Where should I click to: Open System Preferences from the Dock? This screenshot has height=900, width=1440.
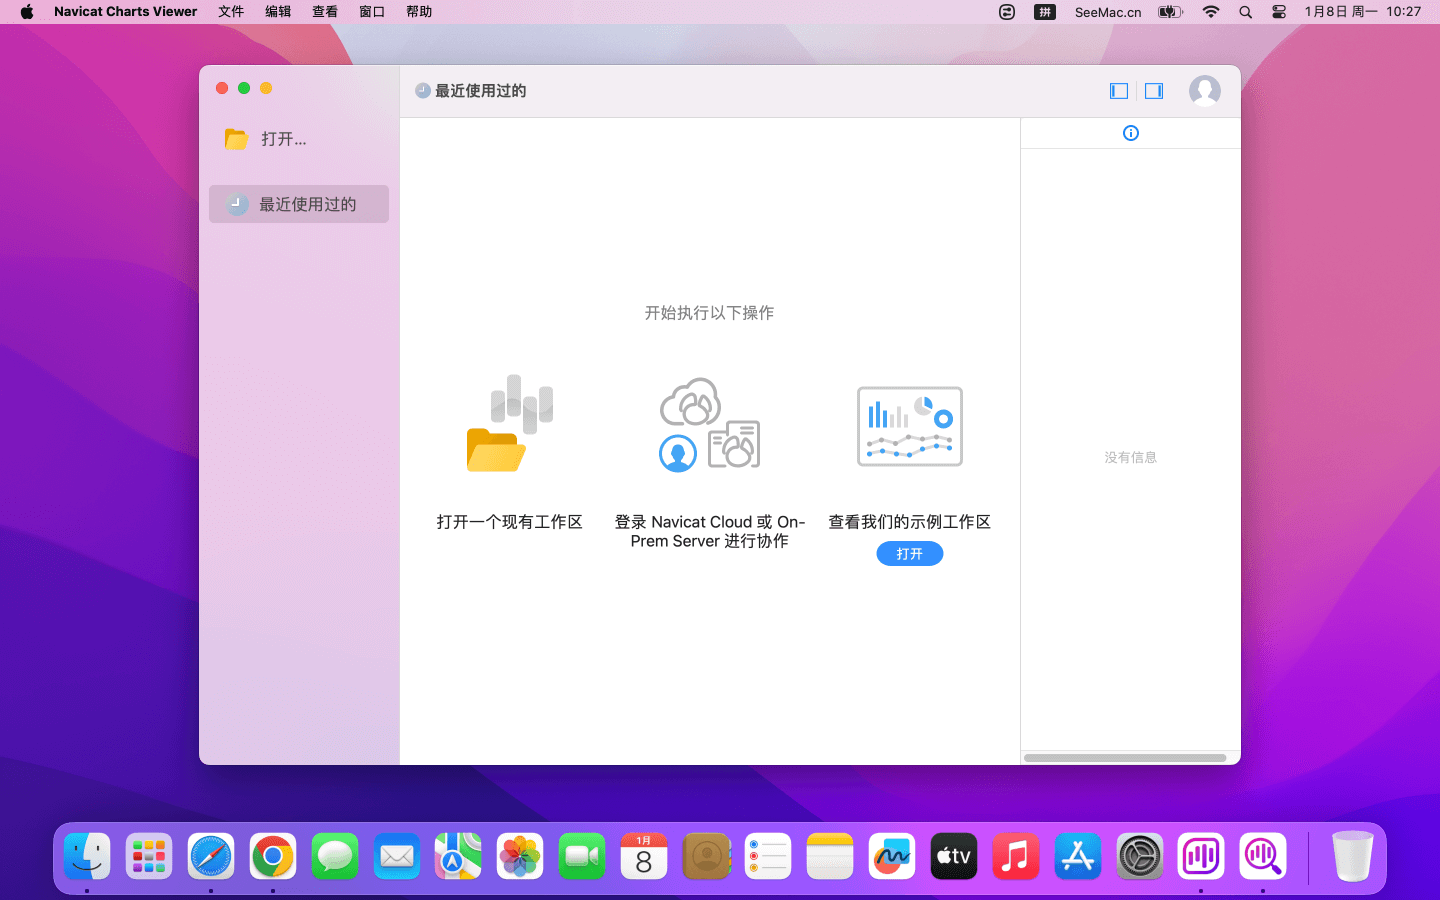[x=1139, y=857]
